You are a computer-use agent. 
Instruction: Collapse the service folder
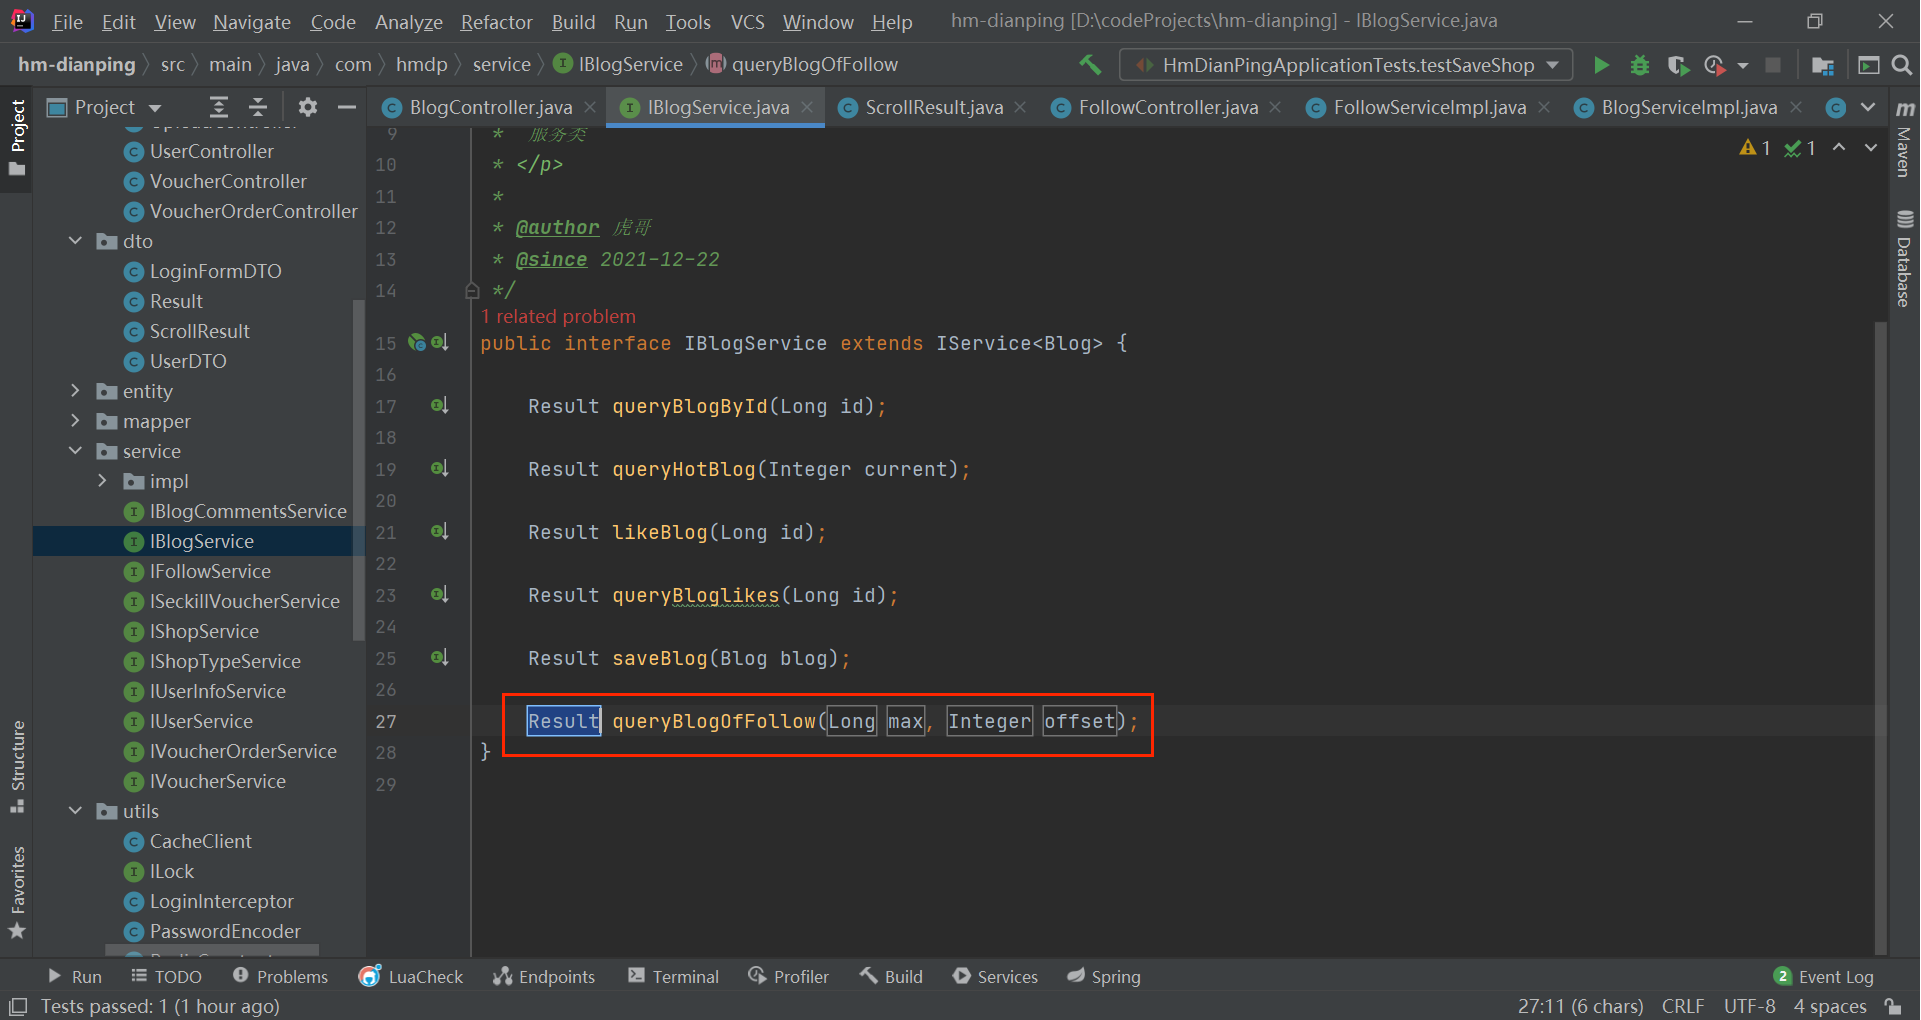75,451
